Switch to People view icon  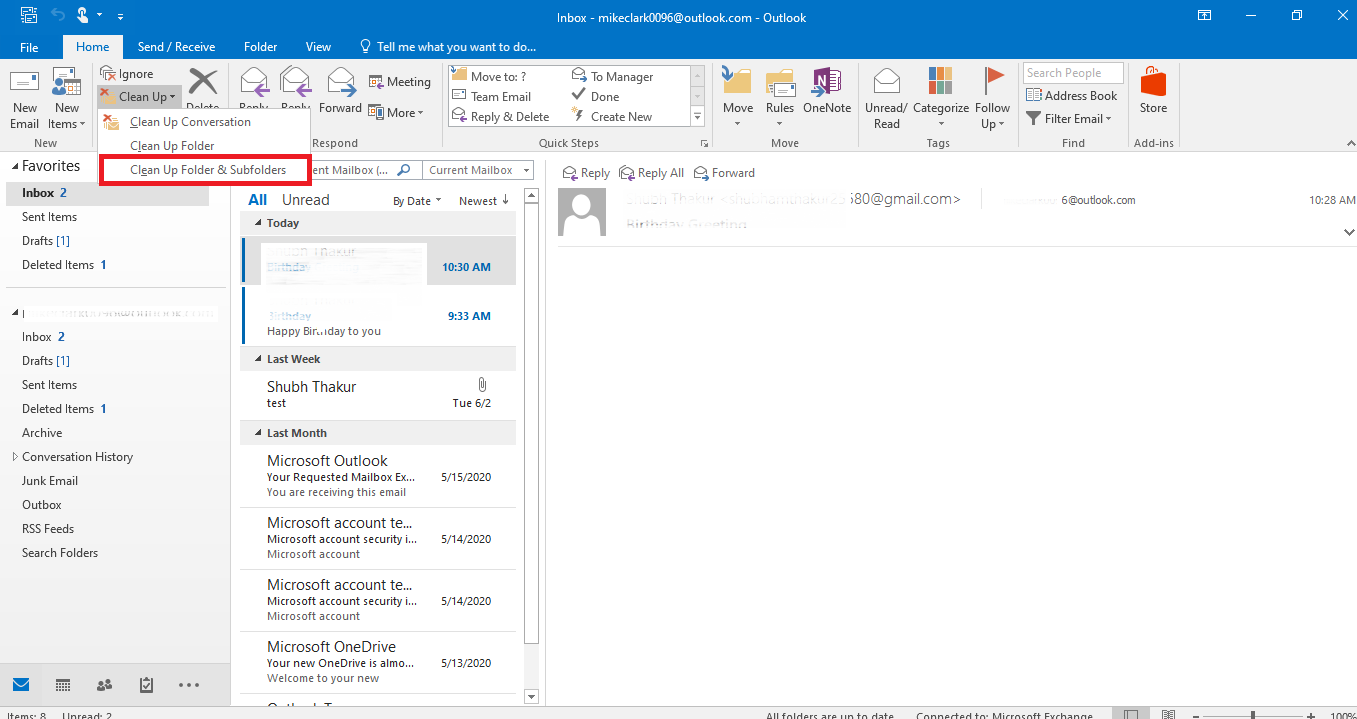point(104,685)
